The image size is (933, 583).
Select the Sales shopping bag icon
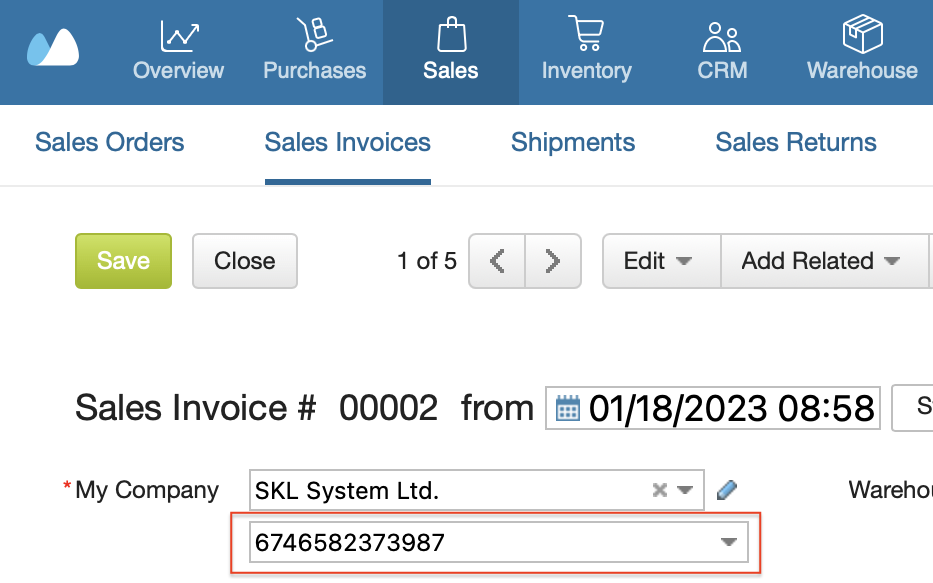pos(452,34)
